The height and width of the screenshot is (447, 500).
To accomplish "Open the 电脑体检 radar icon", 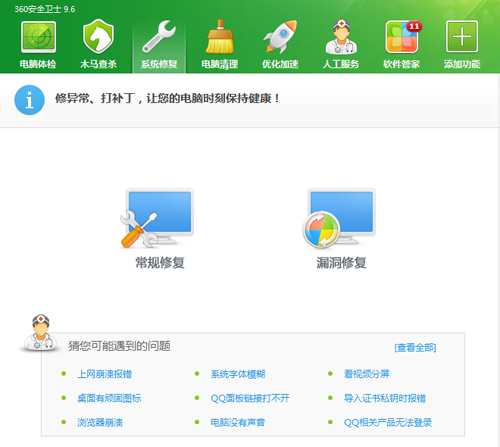I will point(38,37).
